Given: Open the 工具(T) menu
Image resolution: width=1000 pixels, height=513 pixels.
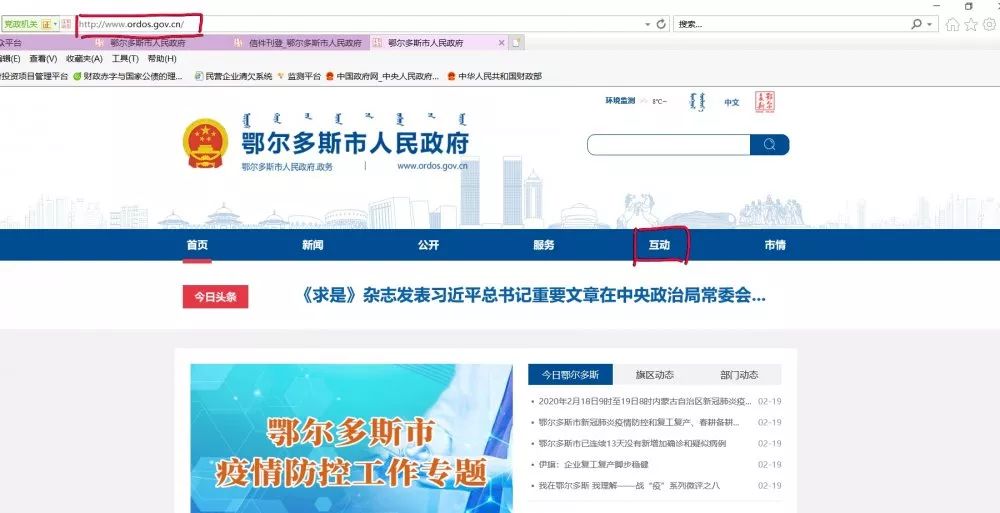Looking at the screenshot, I should coord(125,59).
